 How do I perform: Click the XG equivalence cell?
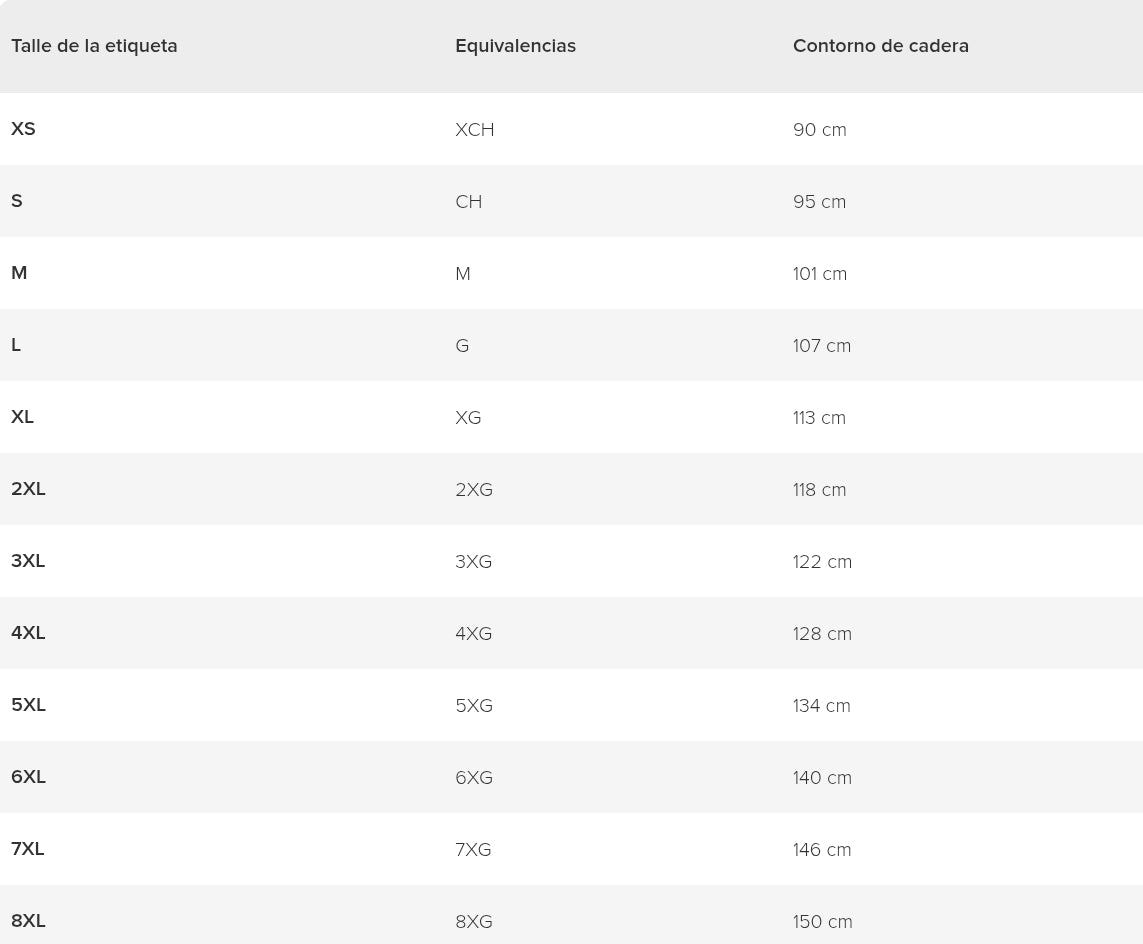click(468, 418)
